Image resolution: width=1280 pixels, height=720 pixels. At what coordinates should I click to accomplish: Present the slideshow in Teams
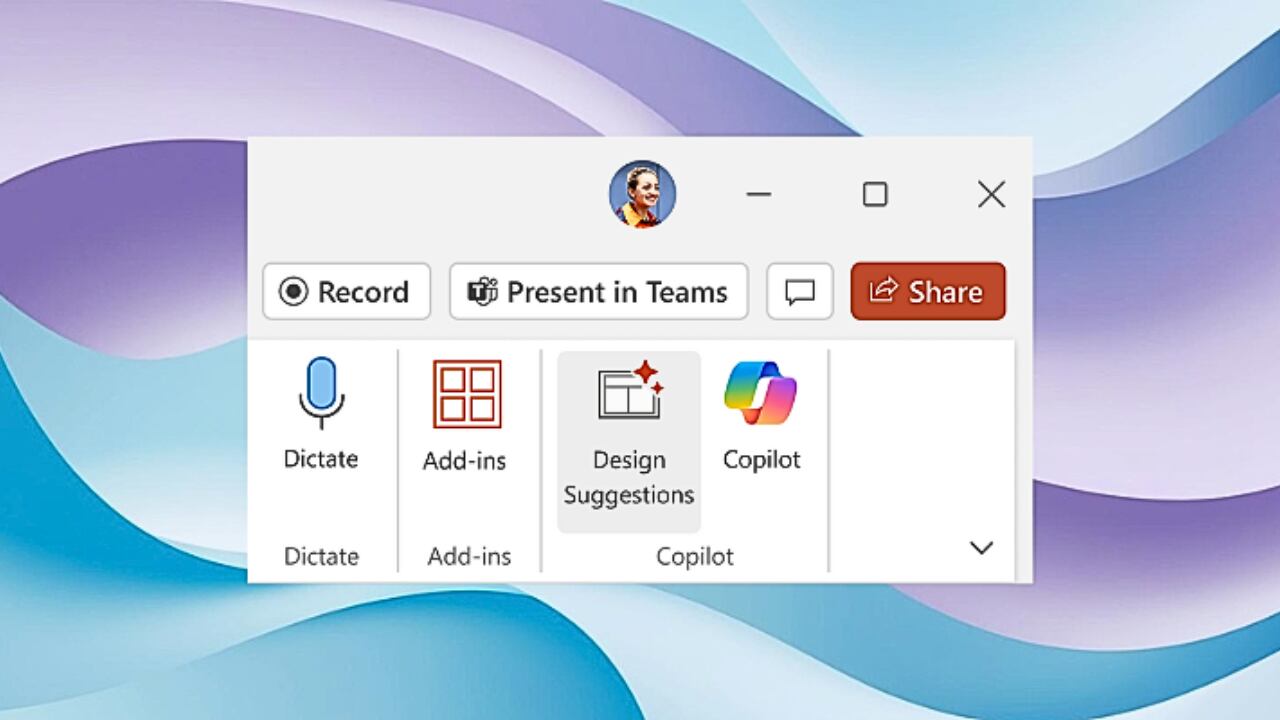(598, 291)
